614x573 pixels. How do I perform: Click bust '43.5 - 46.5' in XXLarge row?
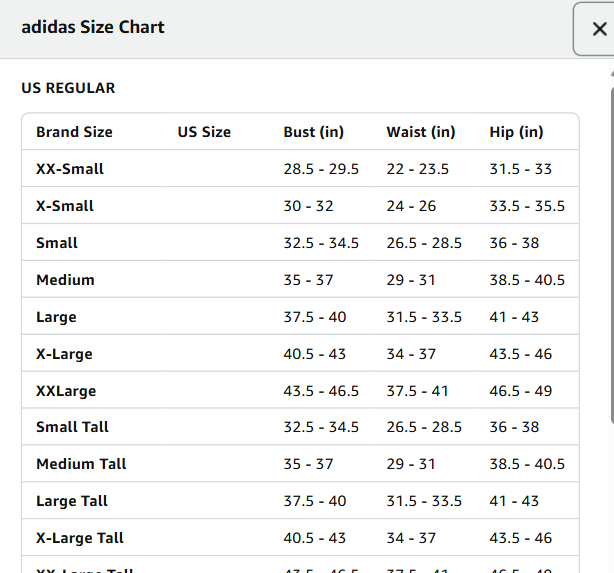coord(321,391)
